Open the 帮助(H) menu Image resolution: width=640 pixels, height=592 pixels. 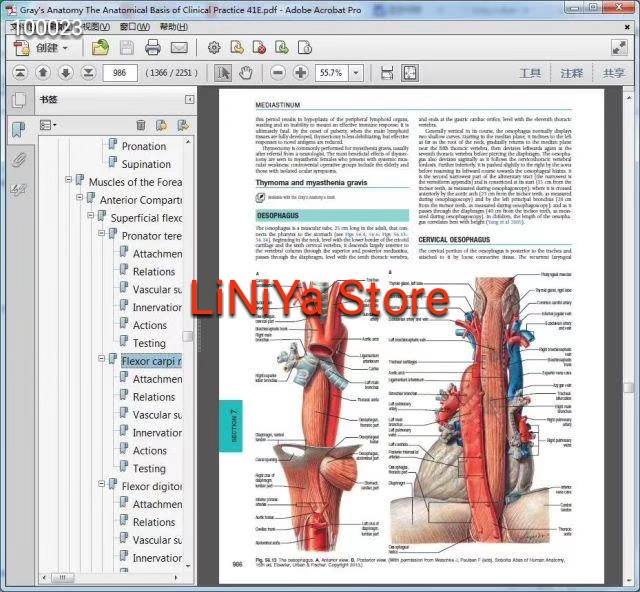(x=174, y=27)
